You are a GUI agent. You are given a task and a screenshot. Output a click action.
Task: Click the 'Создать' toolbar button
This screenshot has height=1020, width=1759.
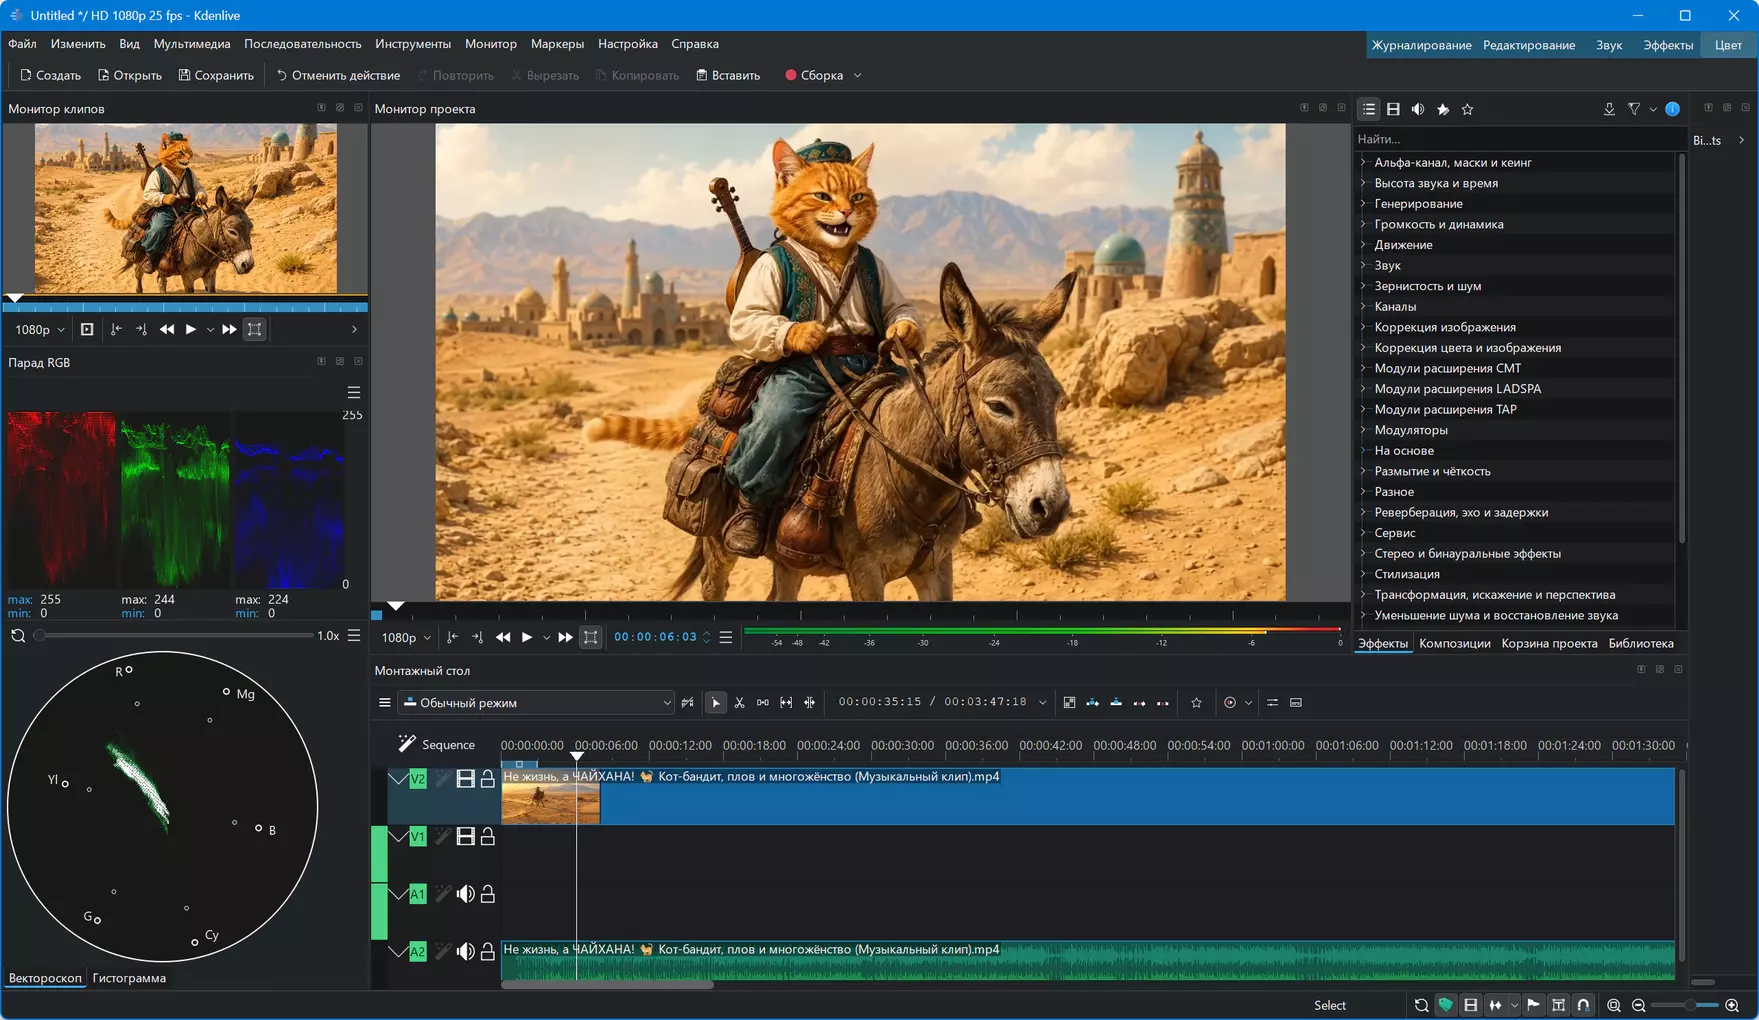click(50, 75)
